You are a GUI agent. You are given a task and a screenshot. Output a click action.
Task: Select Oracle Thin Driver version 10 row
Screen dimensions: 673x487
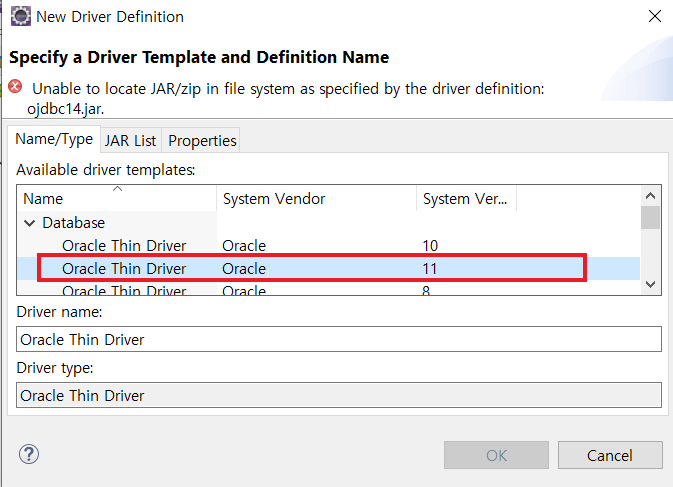[329, 246]
